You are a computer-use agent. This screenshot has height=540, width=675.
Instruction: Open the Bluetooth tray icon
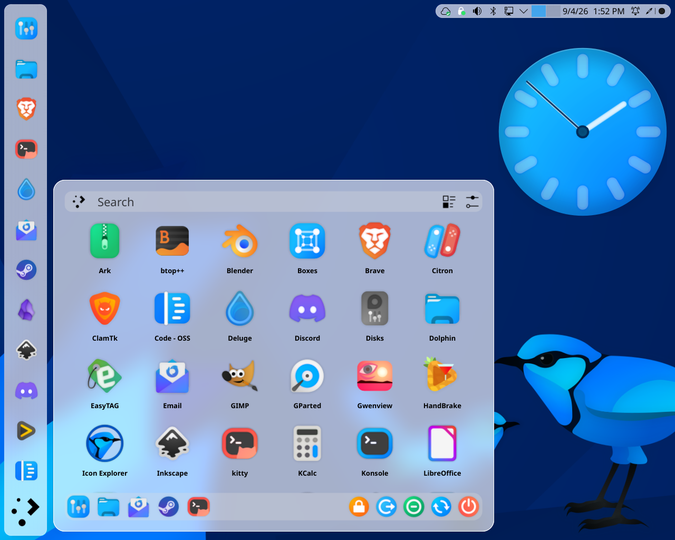coord(493,11)
